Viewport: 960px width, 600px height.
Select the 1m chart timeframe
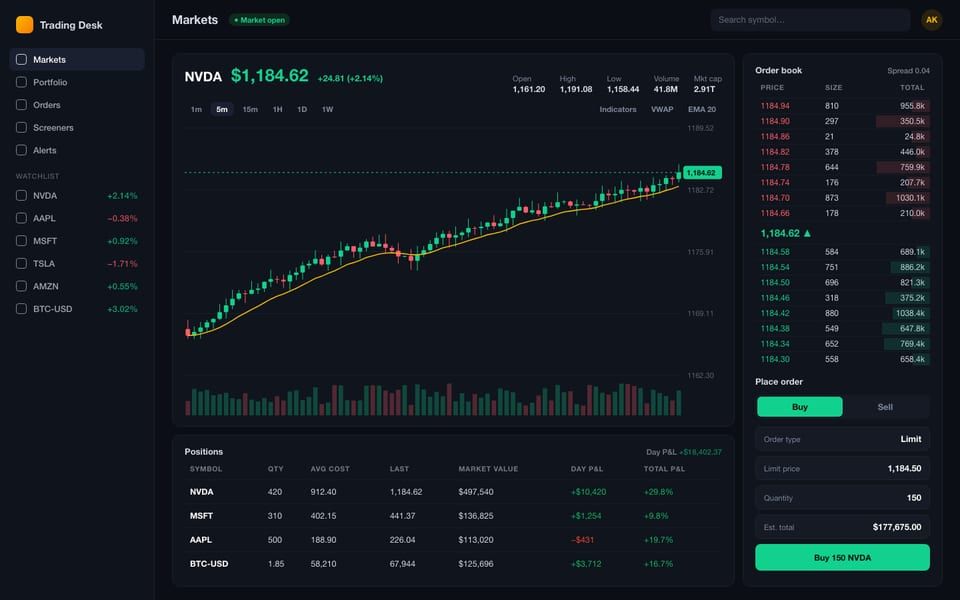tap(196, 109)
